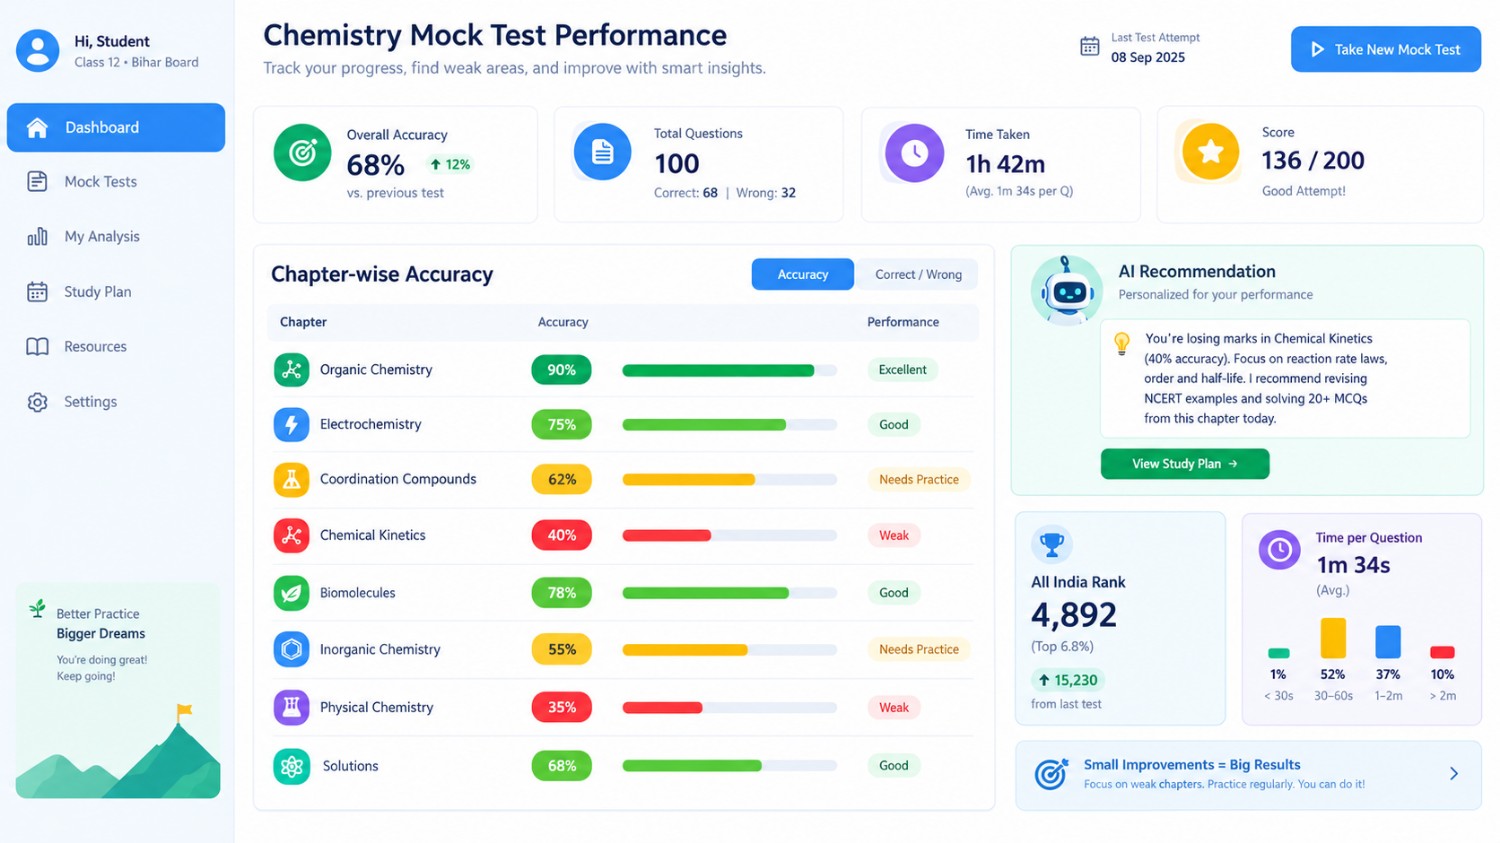This screenshot has width=1500, height=843.
Task: Click the Performance column header
Action: (x=903, y=322)
